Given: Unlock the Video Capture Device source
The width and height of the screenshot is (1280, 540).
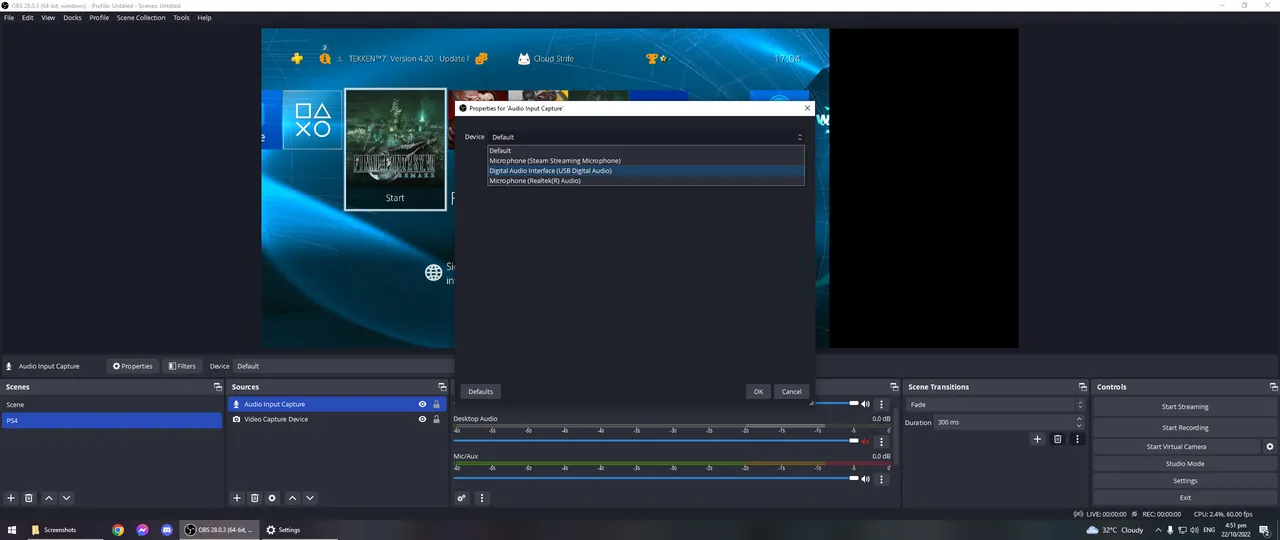Looking at the screenshot, I should (436, 419).
